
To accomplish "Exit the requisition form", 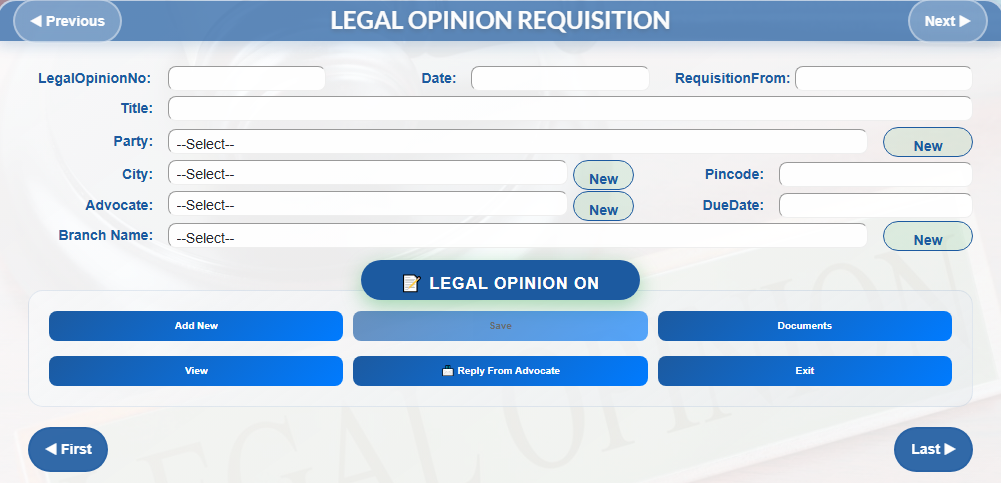I will click(x=804, y=371).
